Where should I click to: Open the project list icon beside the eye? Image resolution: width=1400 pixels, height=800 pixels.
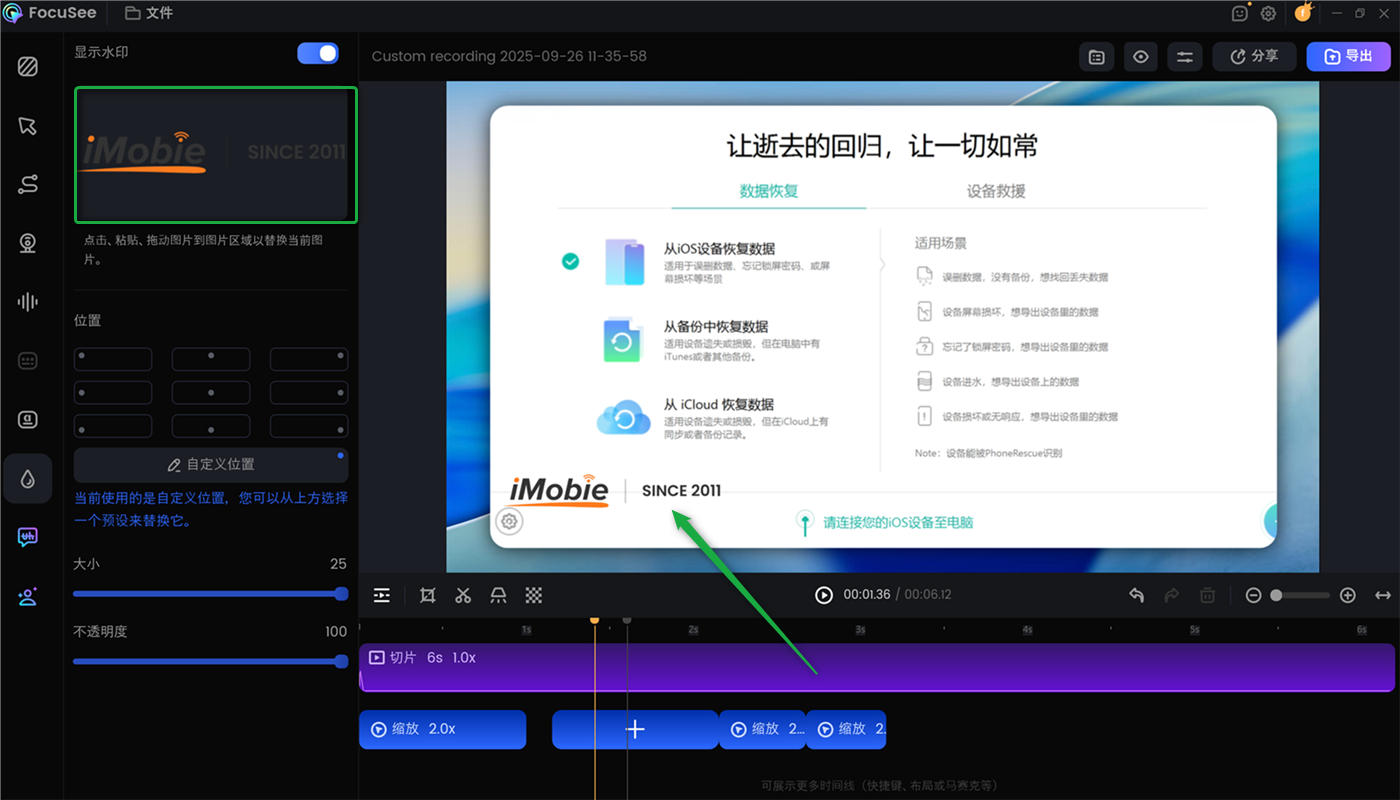pos(1097,57)
